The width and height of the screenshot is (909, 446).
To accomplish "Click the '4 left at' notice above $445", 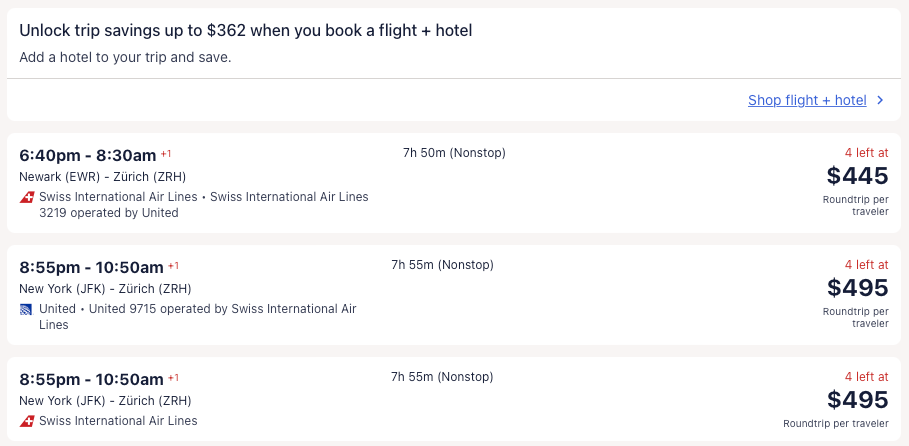I will 865,153.
